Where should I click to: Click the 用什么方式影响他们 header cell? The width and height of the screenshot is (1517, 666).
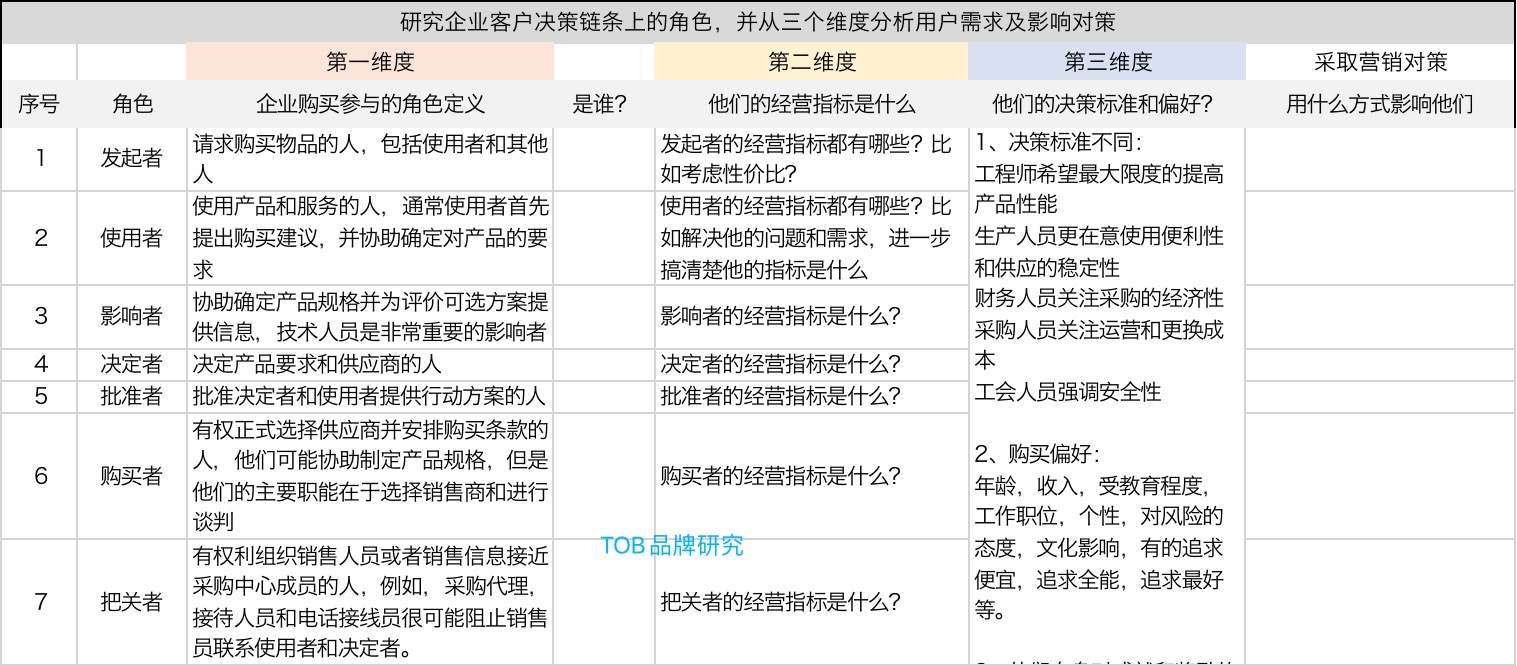coord(1380,104)
